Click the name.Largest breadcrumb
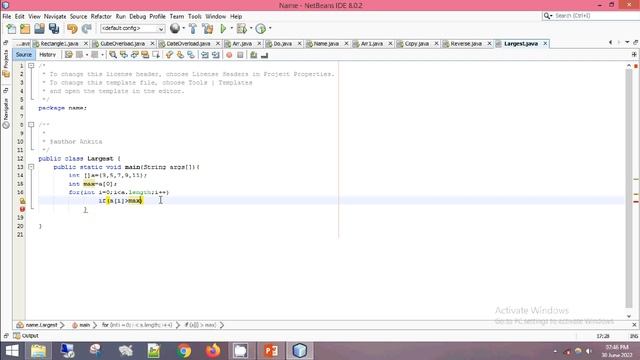The image size is (640, 360). tap(38, 325)
